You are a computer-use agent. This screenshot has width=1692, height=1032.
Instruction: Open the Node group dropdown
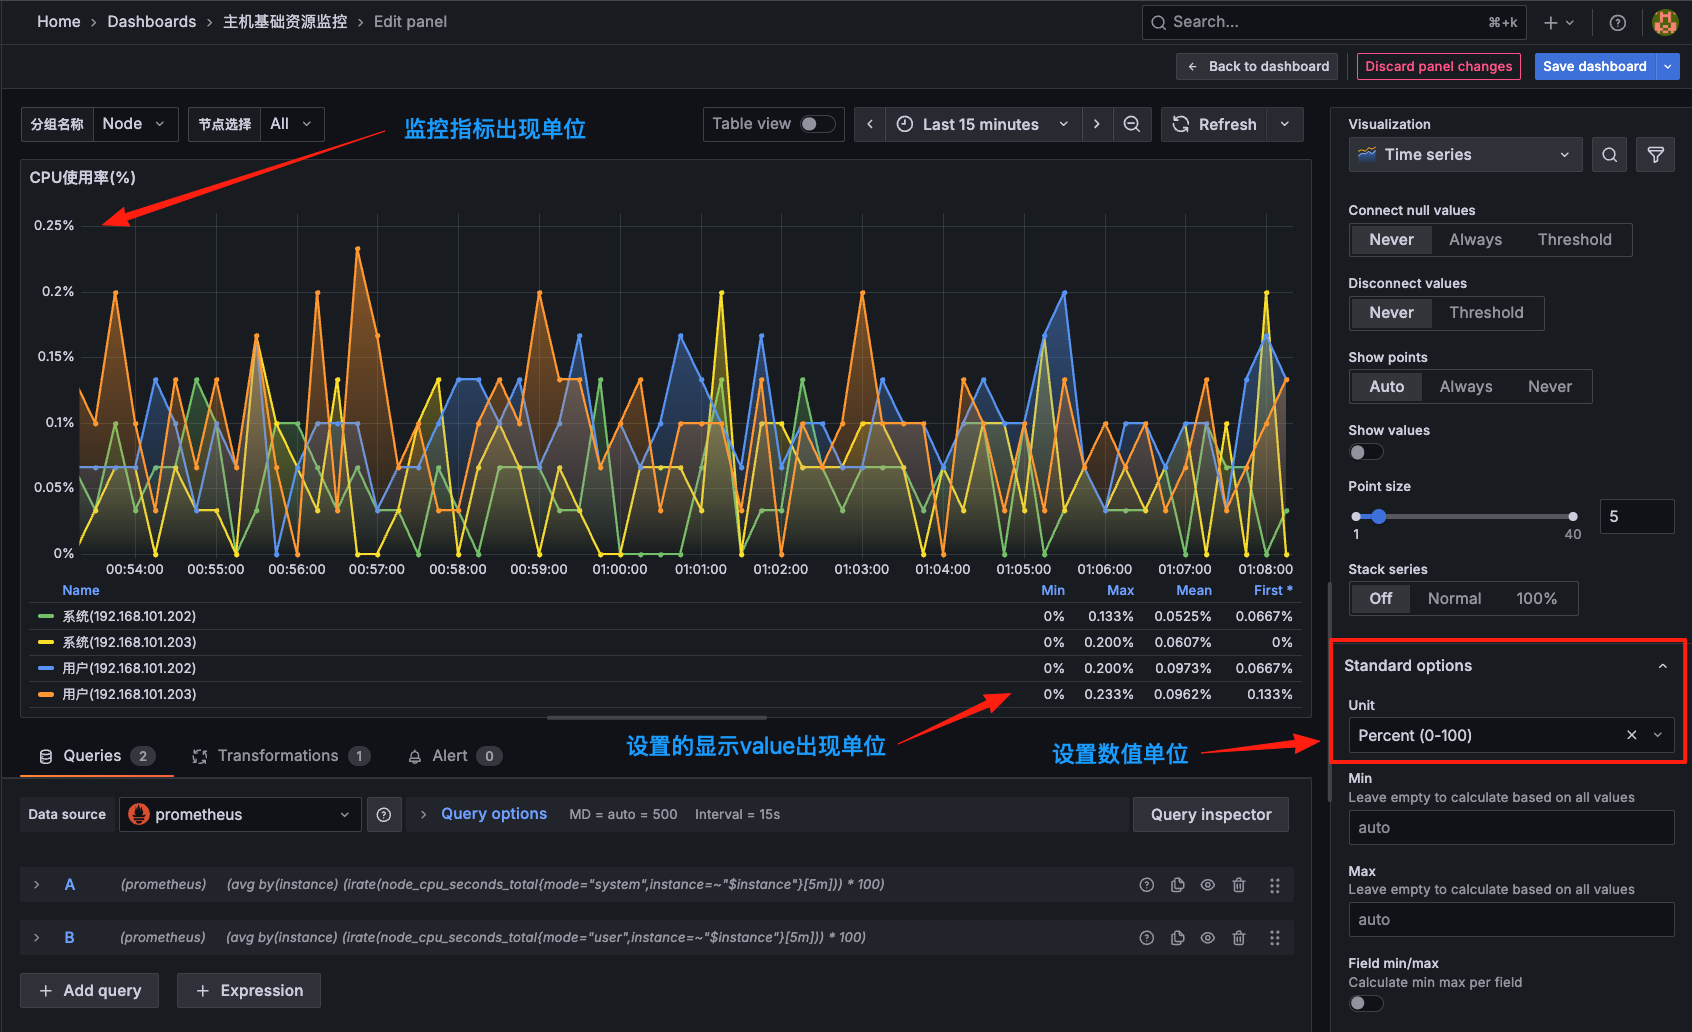click(135, 124)
